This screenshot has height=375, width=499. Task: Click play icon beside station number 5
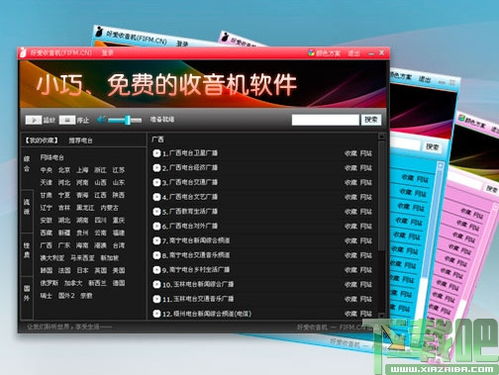pyautogui.click(x=157, y=211)
